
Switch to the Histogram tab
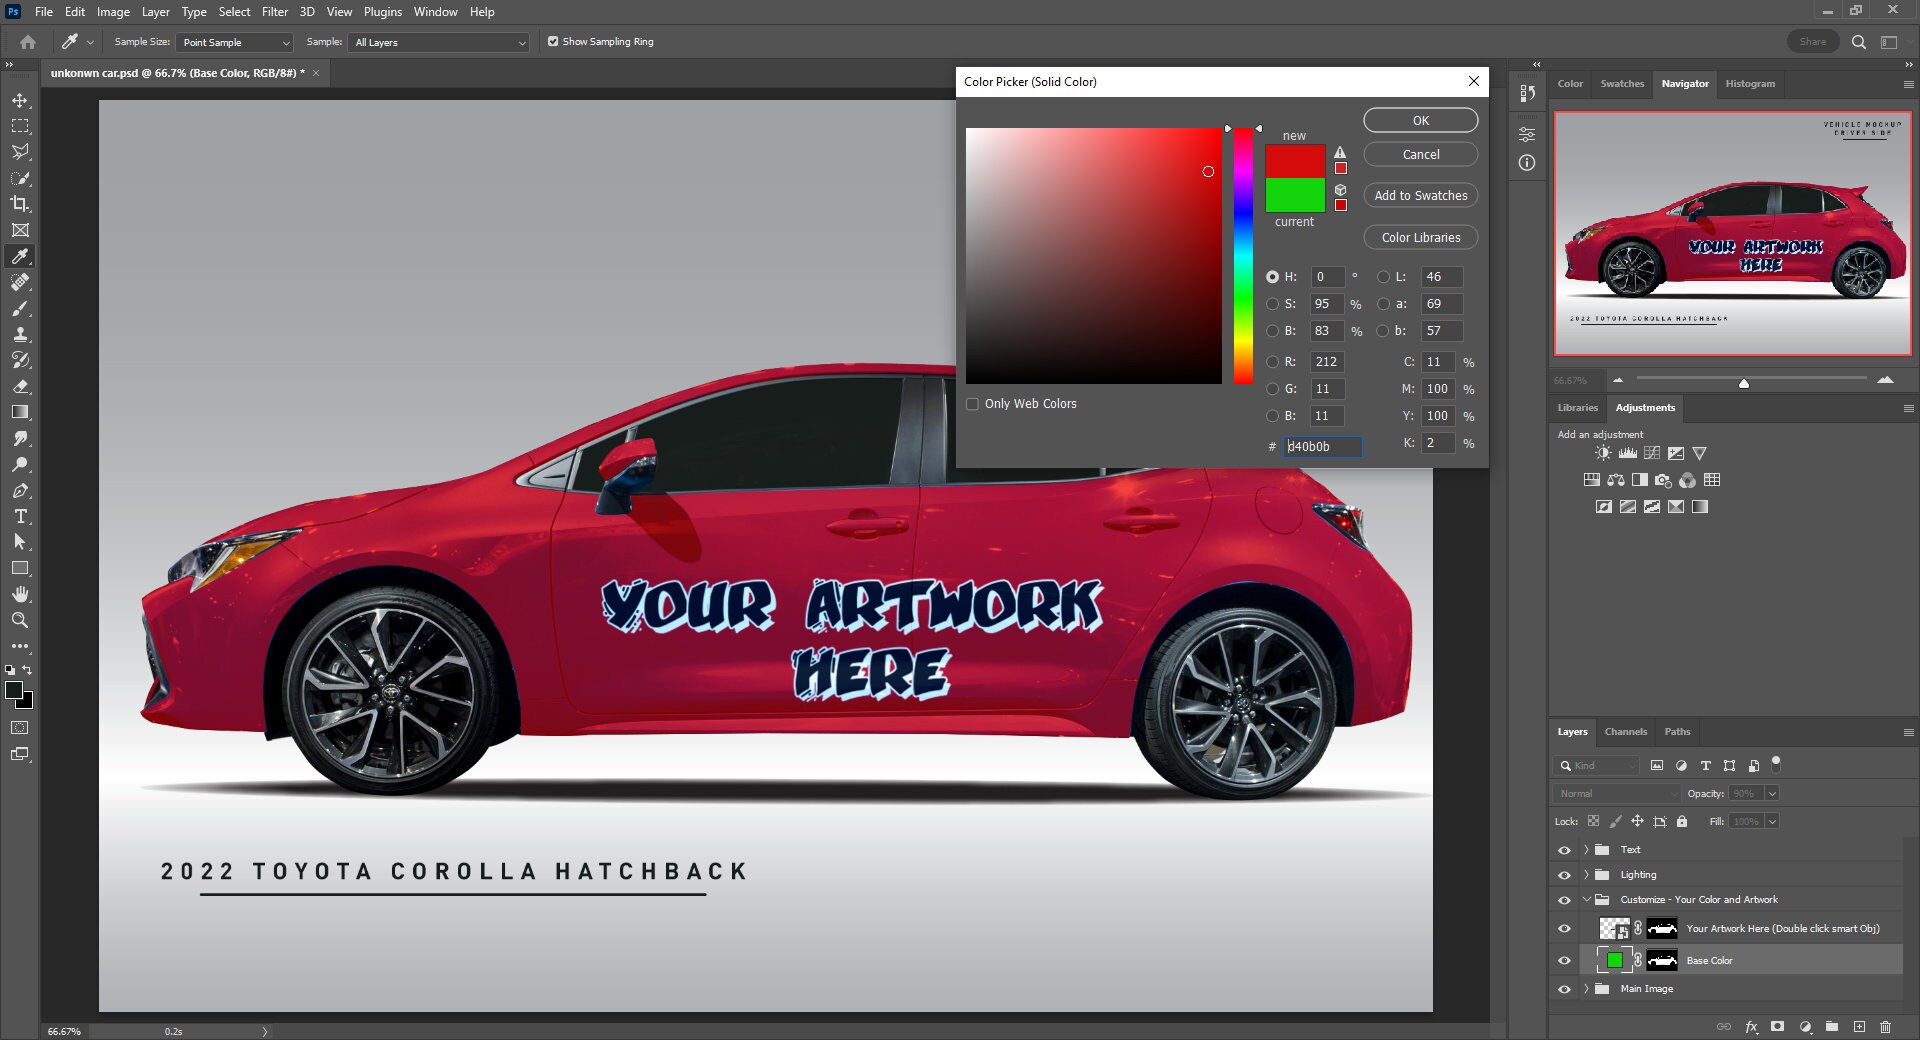tap(1749, 84)
